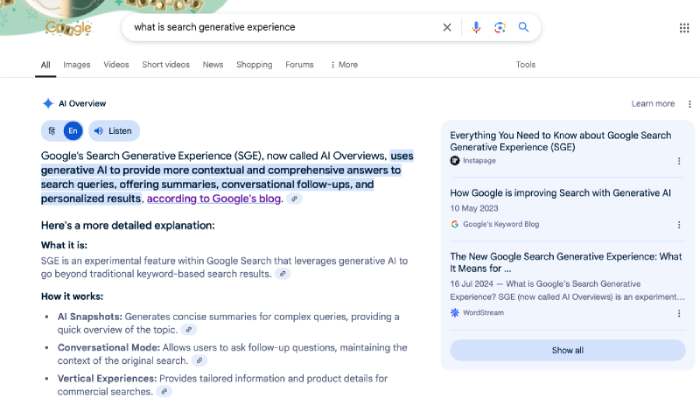Image resolution: width=700 pixels, height=405 pixels.
Task: Open Google Lens image search
Action: (x=500, y=28)
